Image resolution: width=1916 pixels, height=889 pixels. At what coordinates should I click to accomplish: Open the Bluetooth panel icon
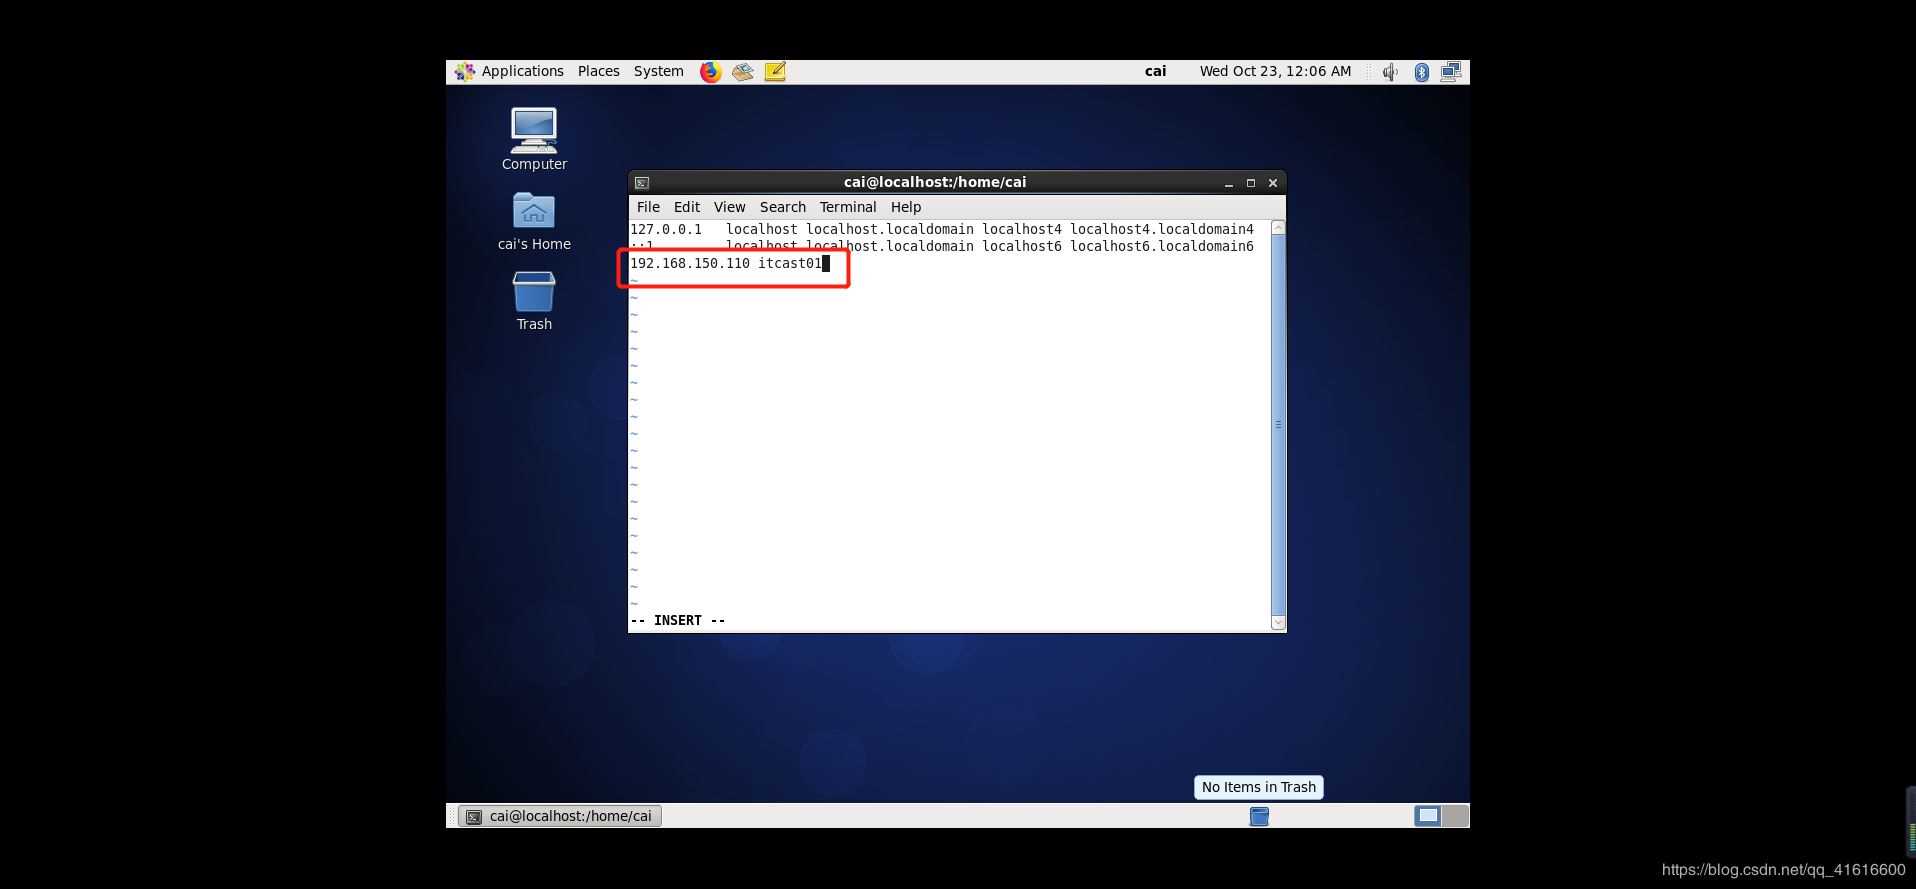click(x=1421, y=72)
